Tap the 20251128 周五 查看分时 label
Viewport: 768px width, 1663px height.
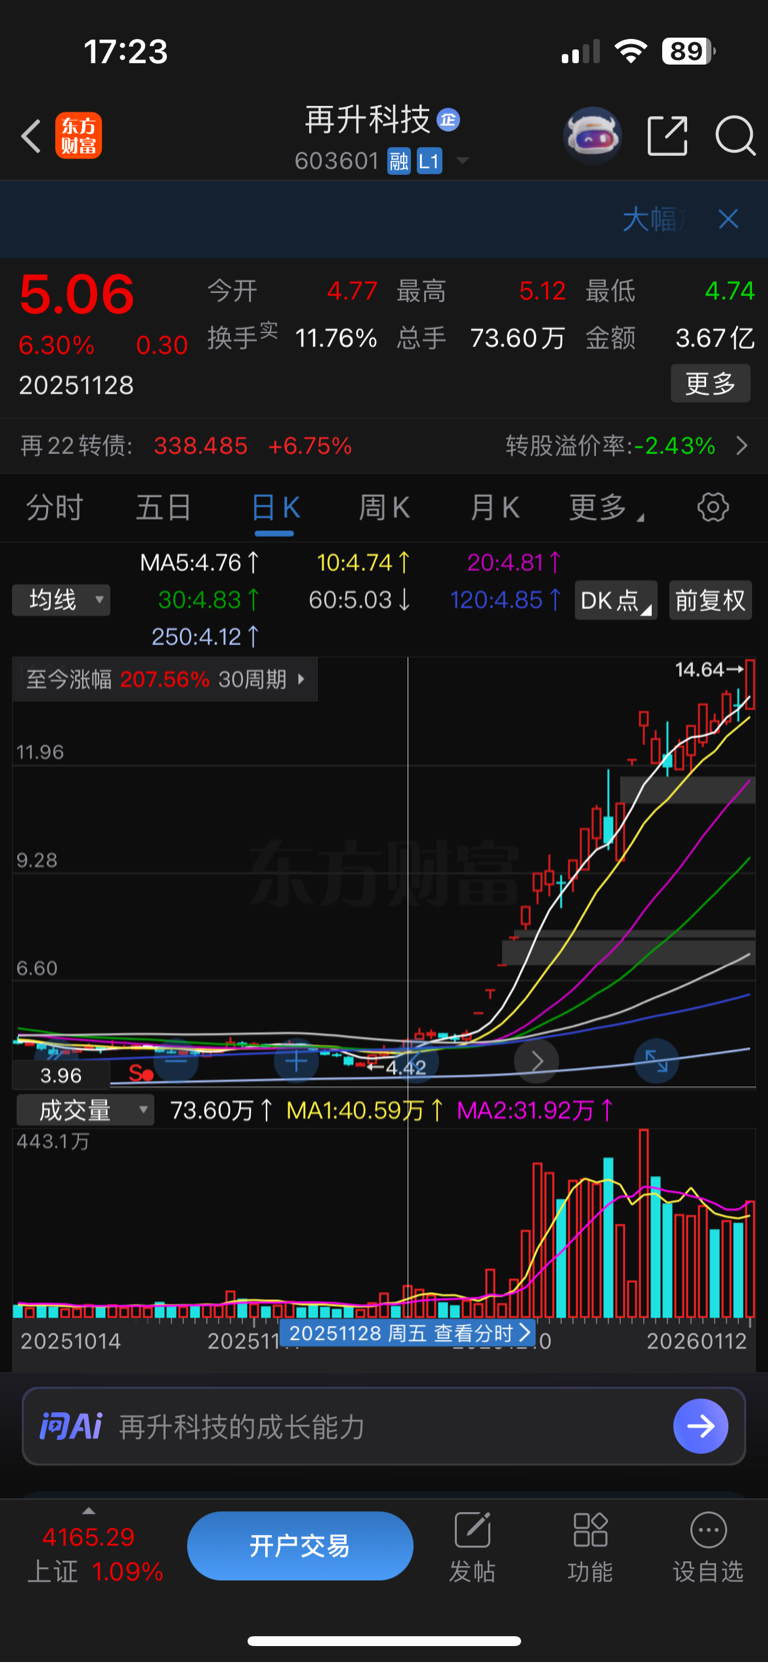[x=407, y=1333]
